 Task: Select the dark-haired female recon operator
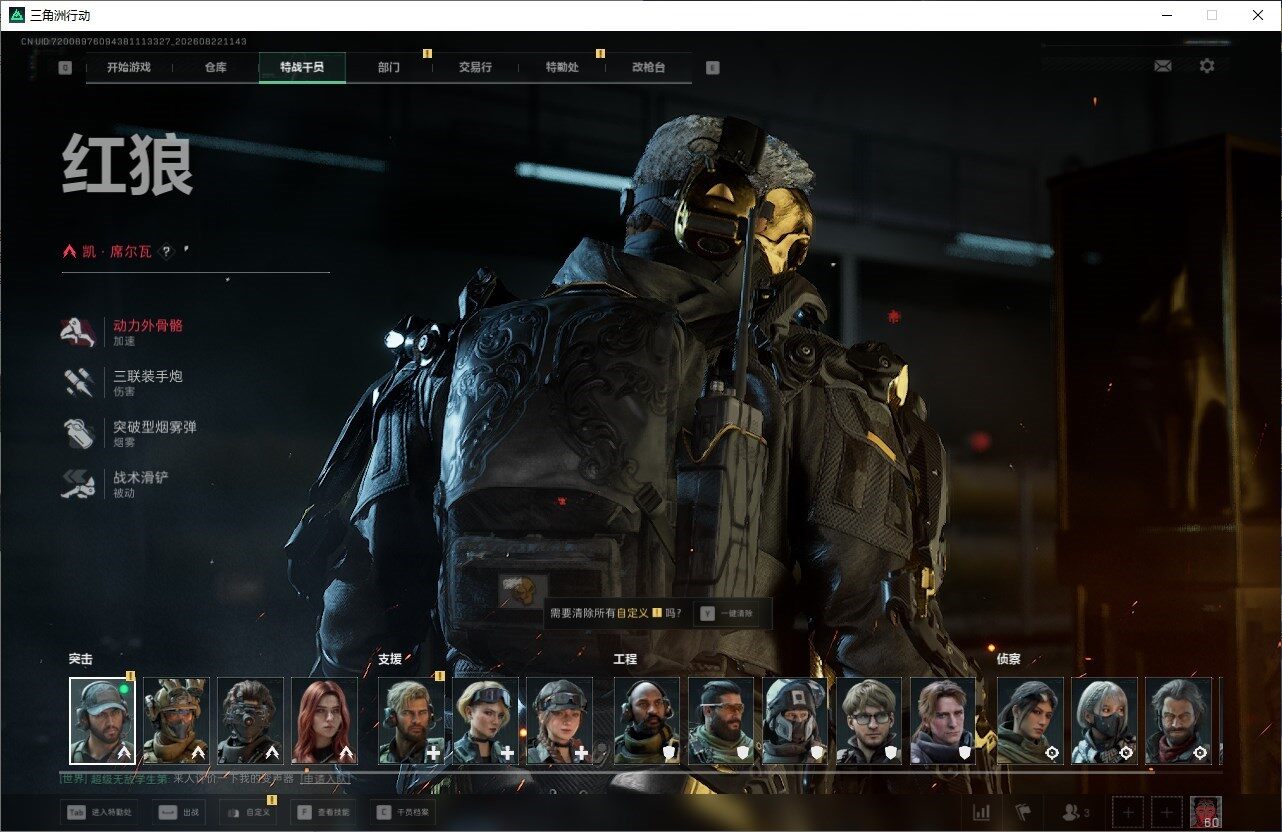1030,721
